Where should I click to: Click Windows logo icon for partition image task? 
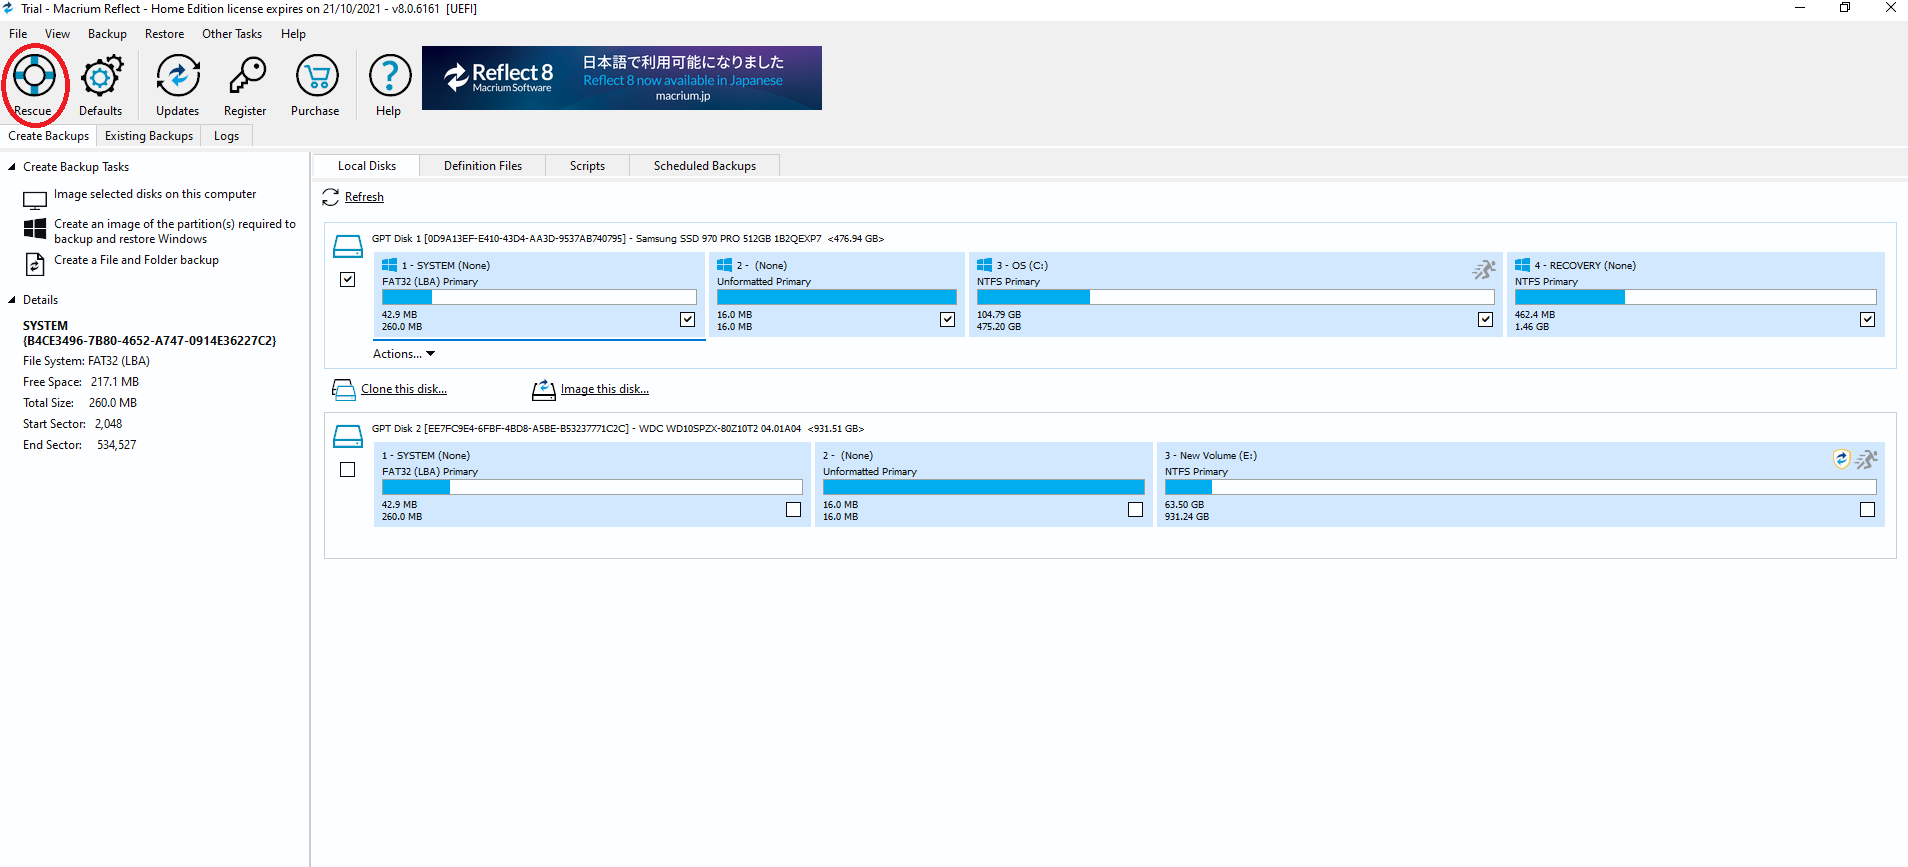point(35,229)
